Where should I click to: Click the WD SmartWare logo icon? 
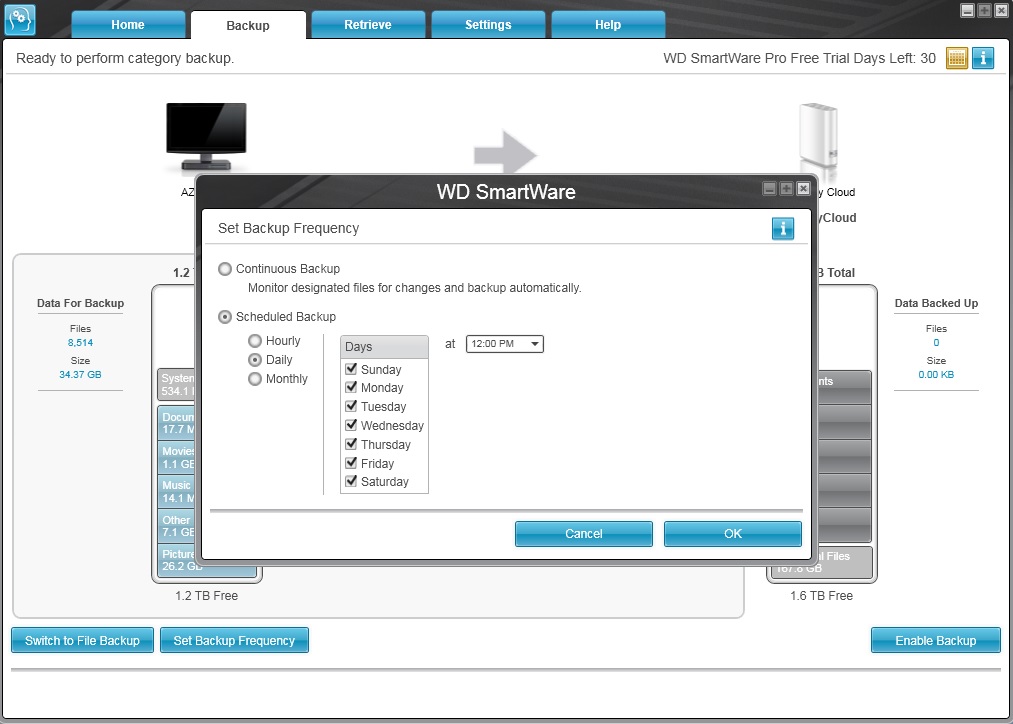tap(19, 19)
